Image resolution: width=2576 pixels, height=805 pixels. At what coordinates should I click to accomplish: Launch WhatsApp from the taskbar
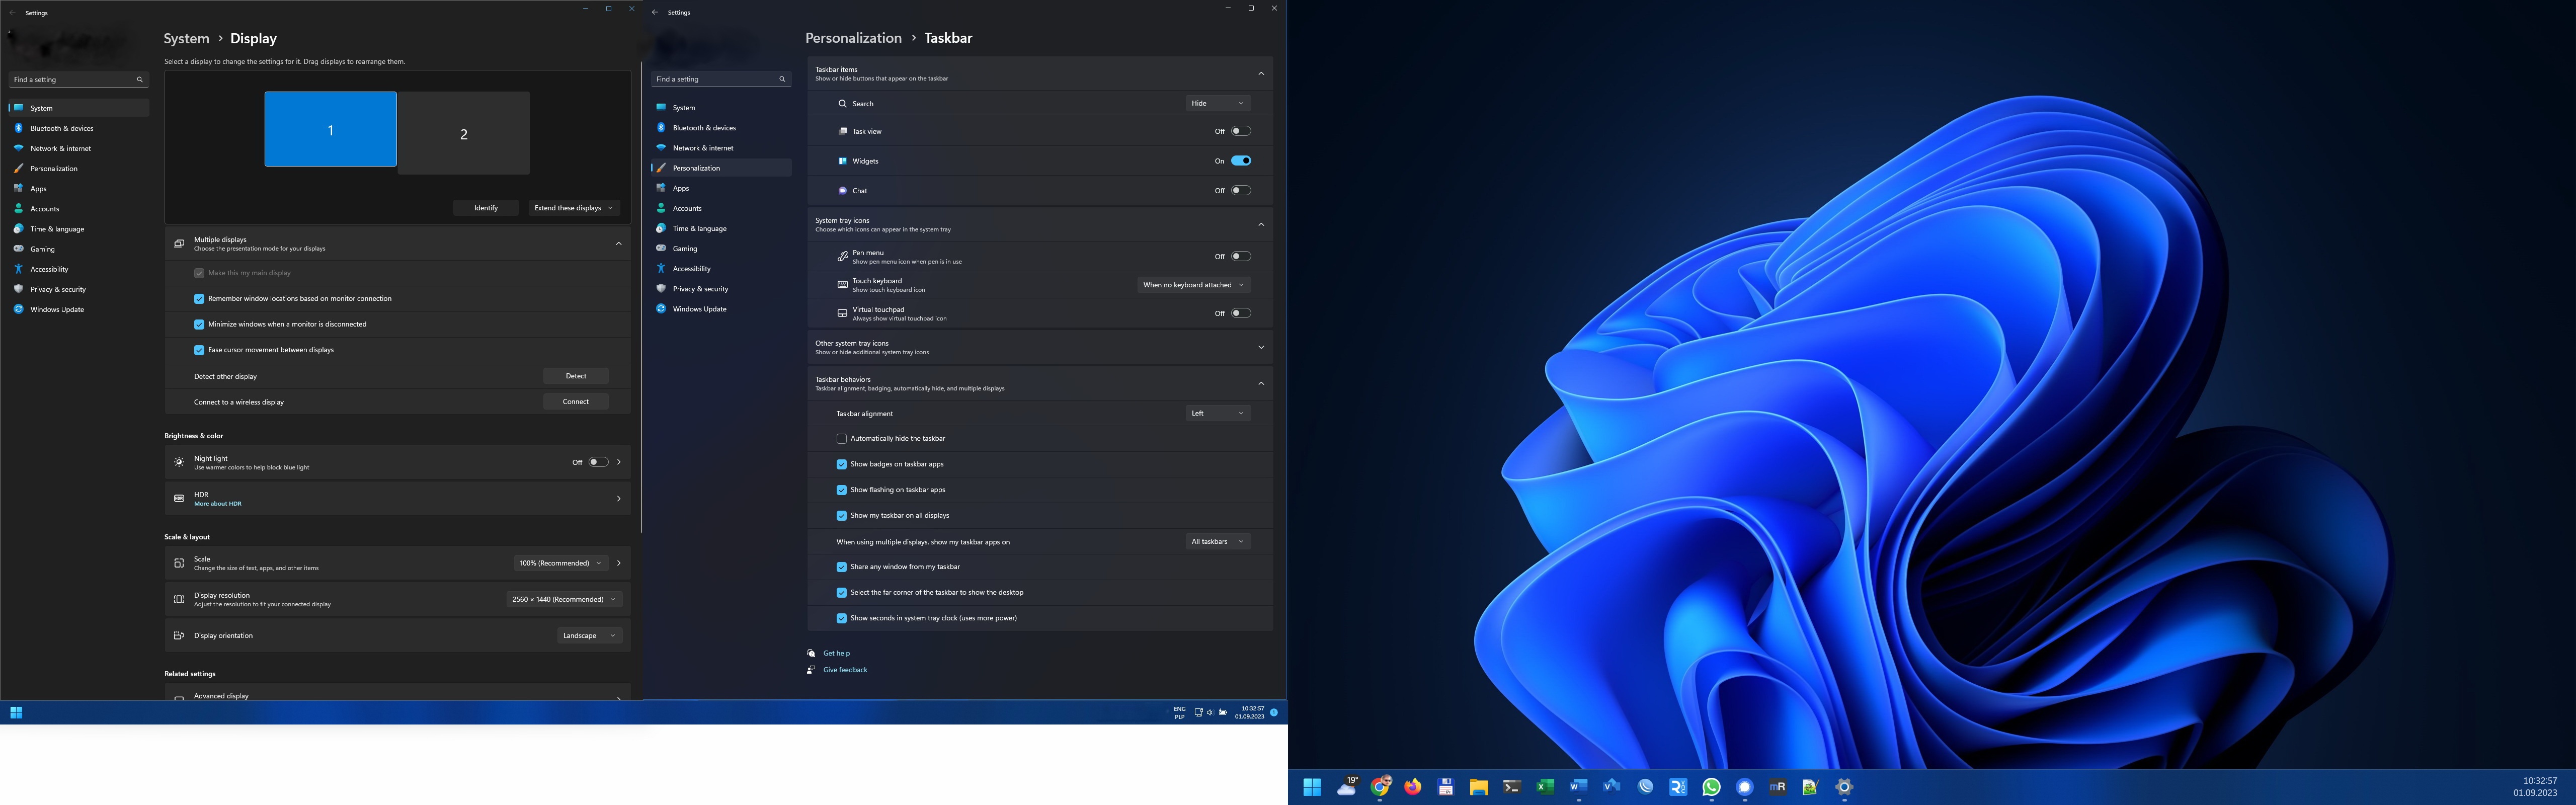click(1711, 787)
